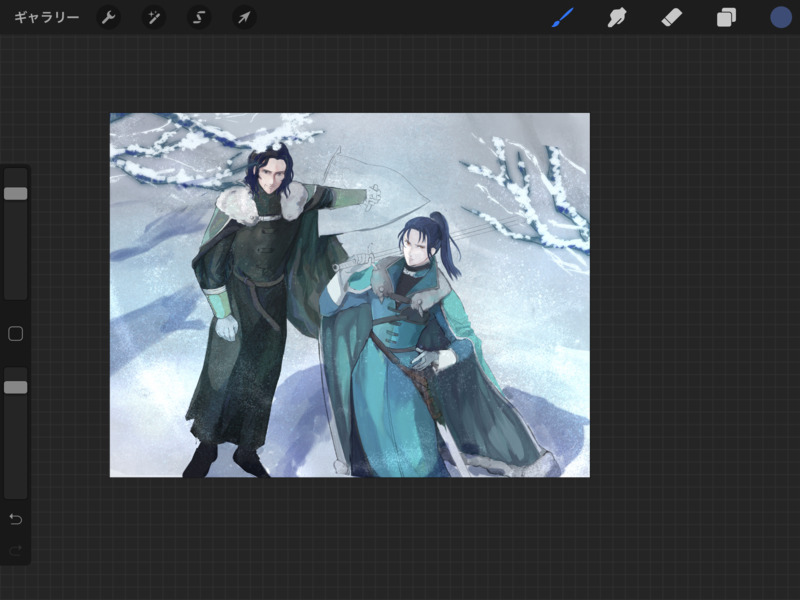
Task: Click the brush size slider handle
Action: (16, 193)
